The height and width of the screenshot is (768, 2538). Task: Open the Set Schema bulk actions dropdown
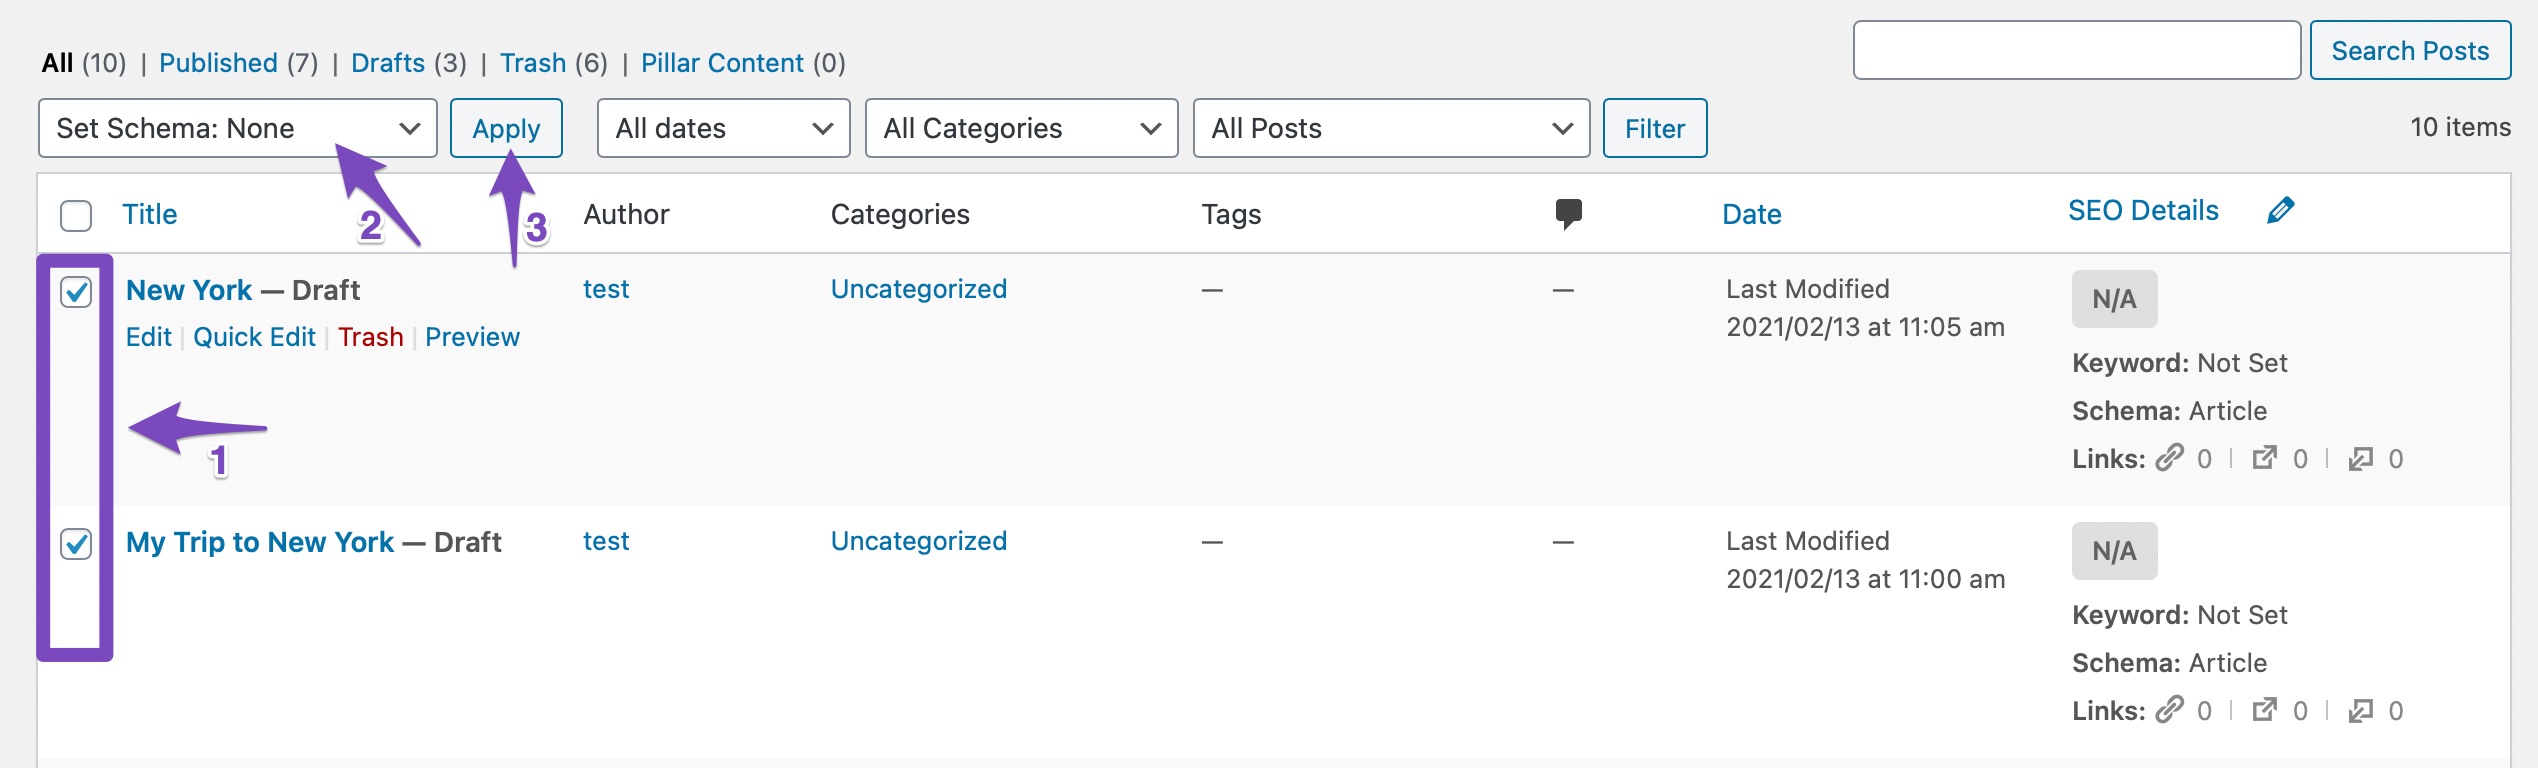point(237,128)
